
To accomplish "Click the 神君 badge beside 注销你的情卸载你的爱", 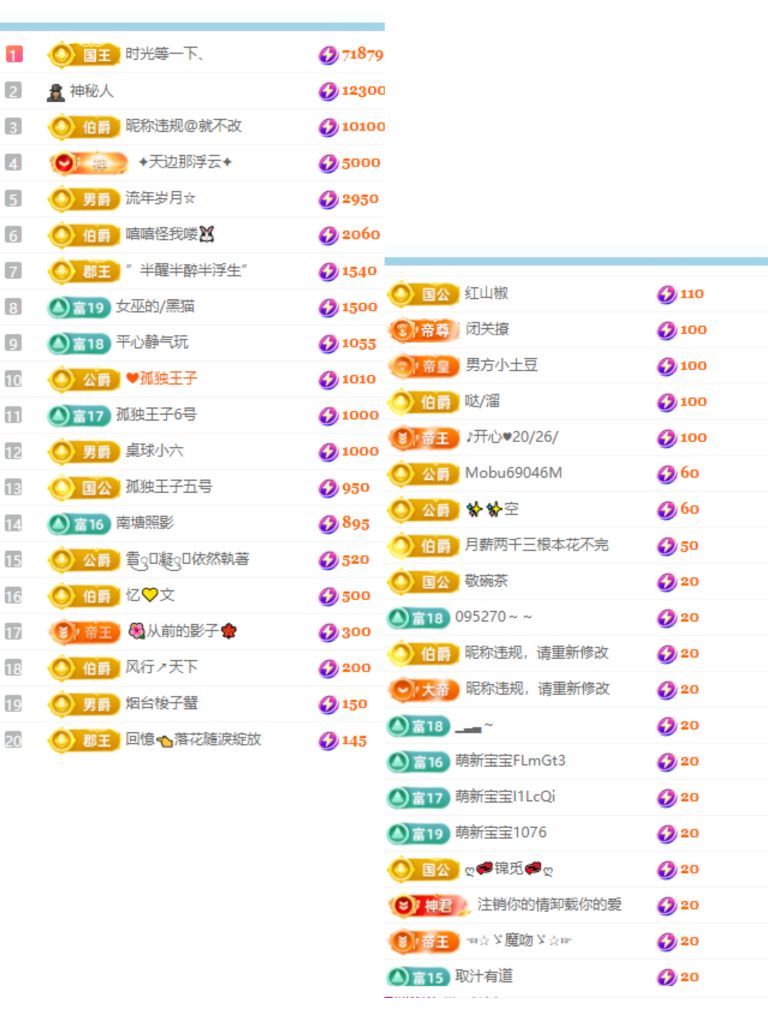I will point(429,906).
